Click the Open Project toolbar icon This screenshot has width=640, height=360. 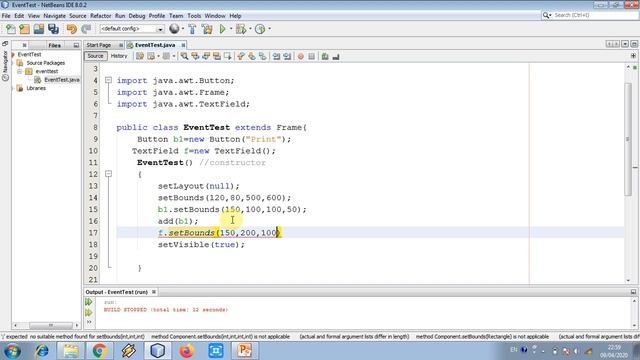point(39,29)
